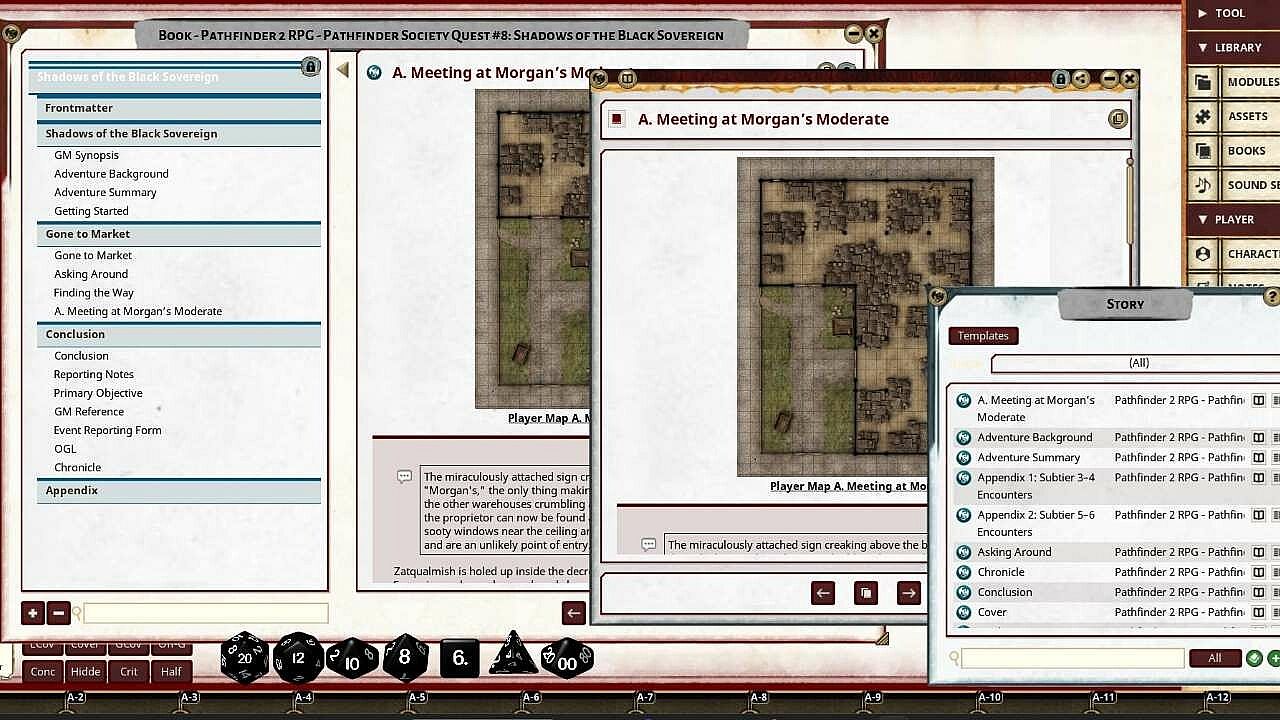
Task: Click the green checkmark button in the Story window
Action: [x=1254, y=658]
